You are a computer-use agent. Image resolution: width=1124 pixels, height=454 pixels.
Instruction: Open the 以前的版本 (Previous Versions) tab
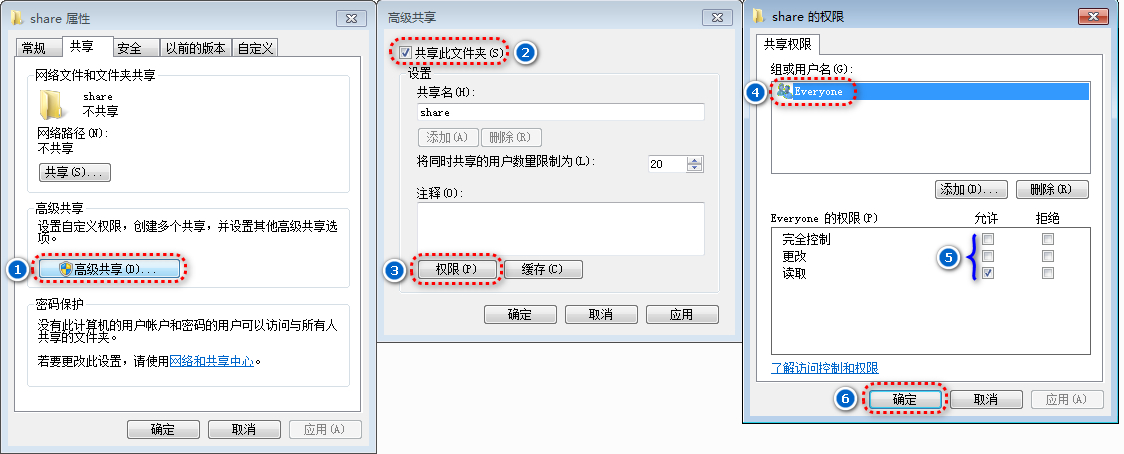click(196, 48)
